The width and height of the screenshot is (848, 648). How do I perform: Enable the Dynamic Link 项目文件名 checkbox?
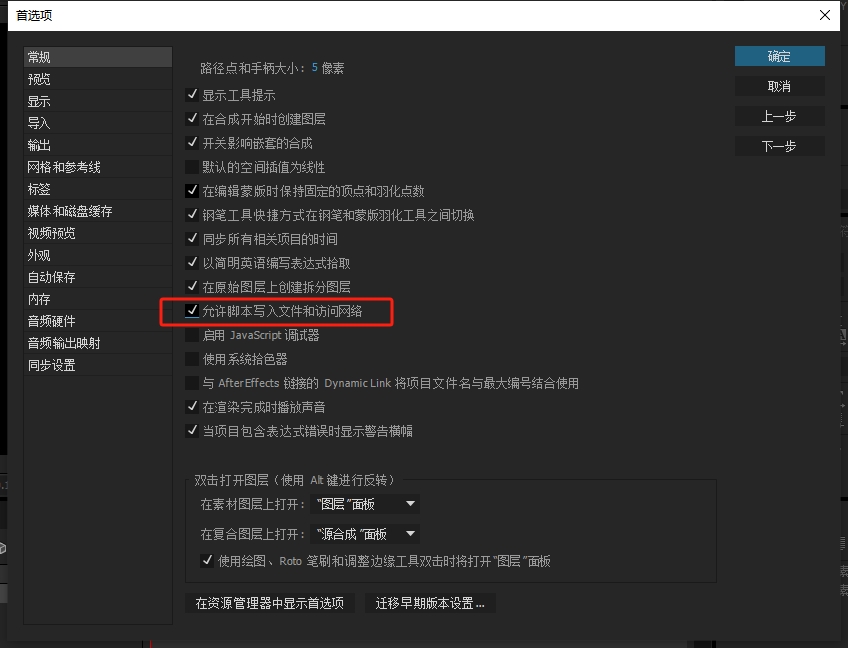[x=192, y=383]
